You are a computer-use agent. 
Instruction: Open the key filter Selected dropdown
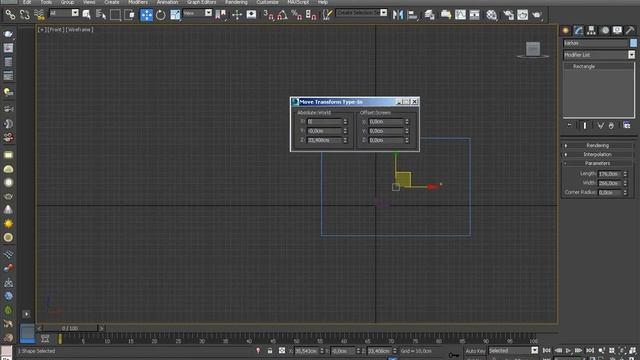(534, 351)
